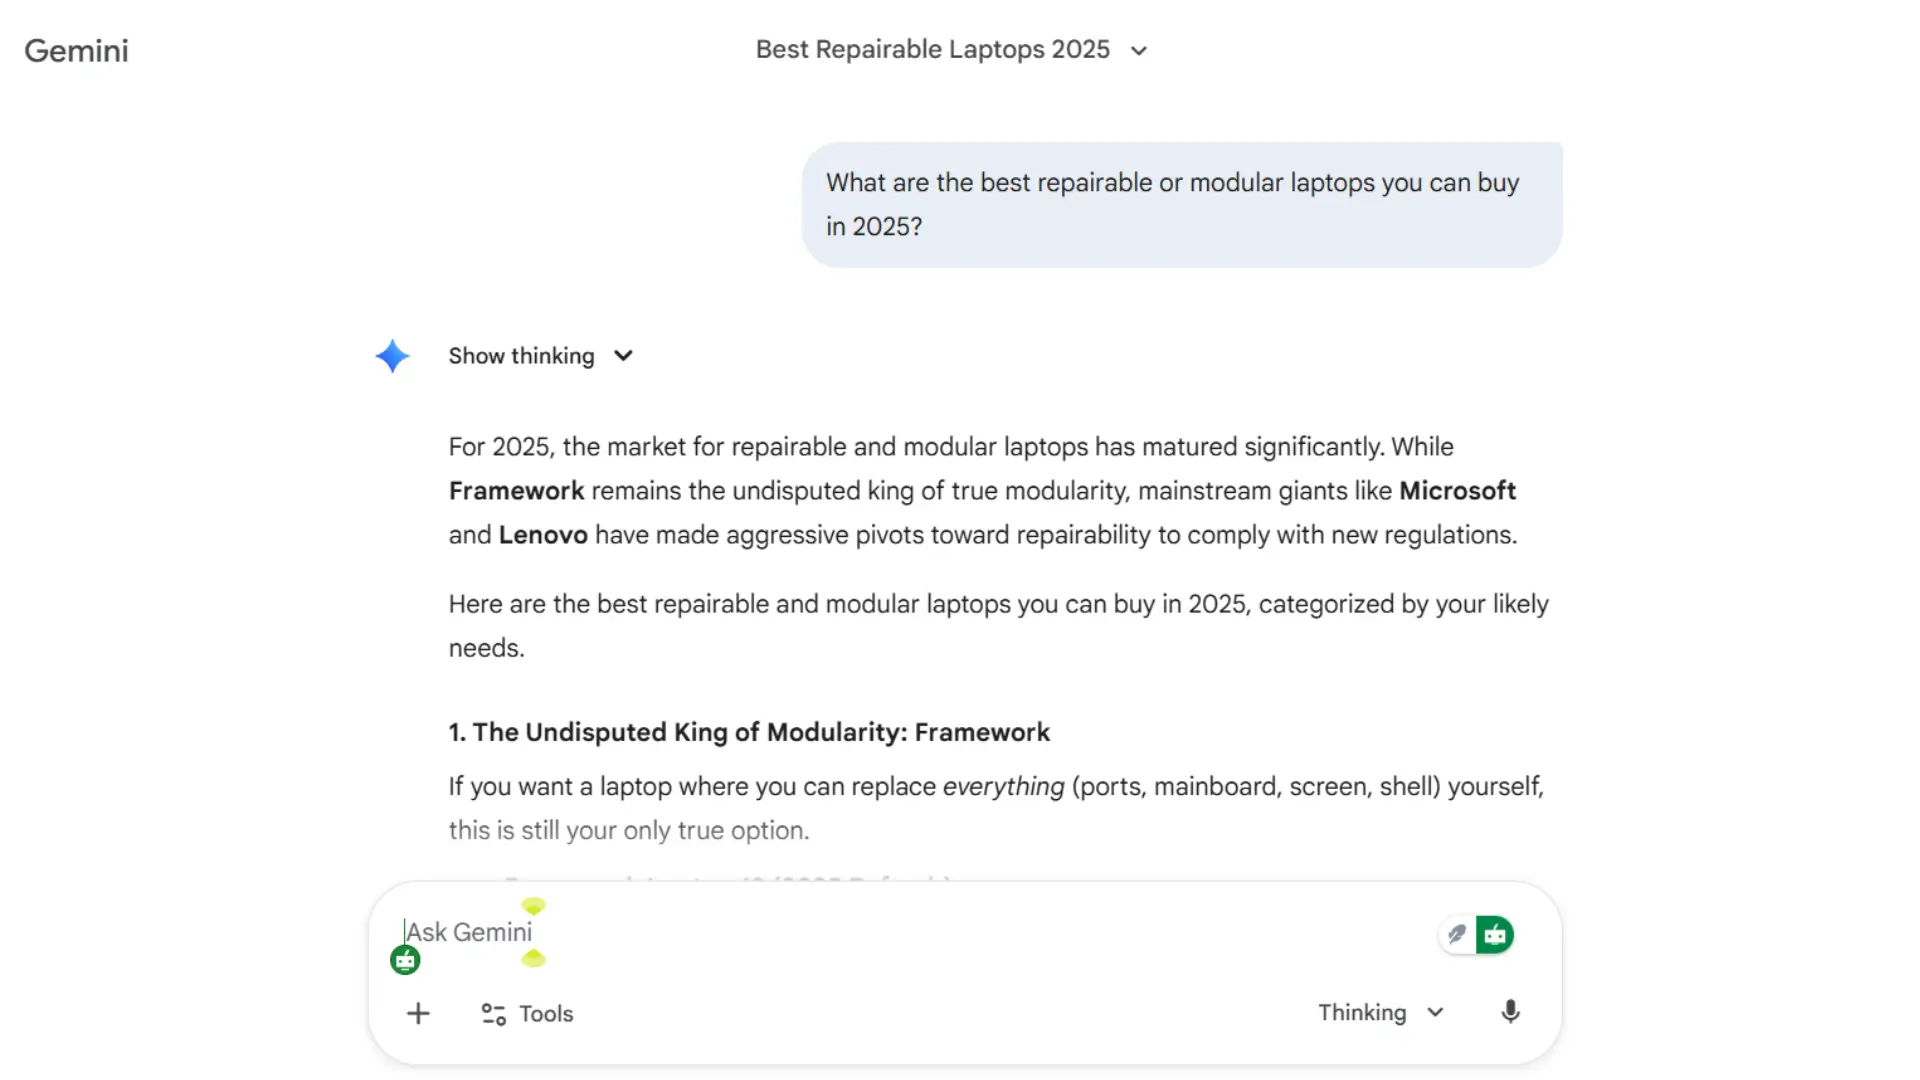
Task: Click the lower yellow marker below Ask Gemini
Action: coord(534,959)
